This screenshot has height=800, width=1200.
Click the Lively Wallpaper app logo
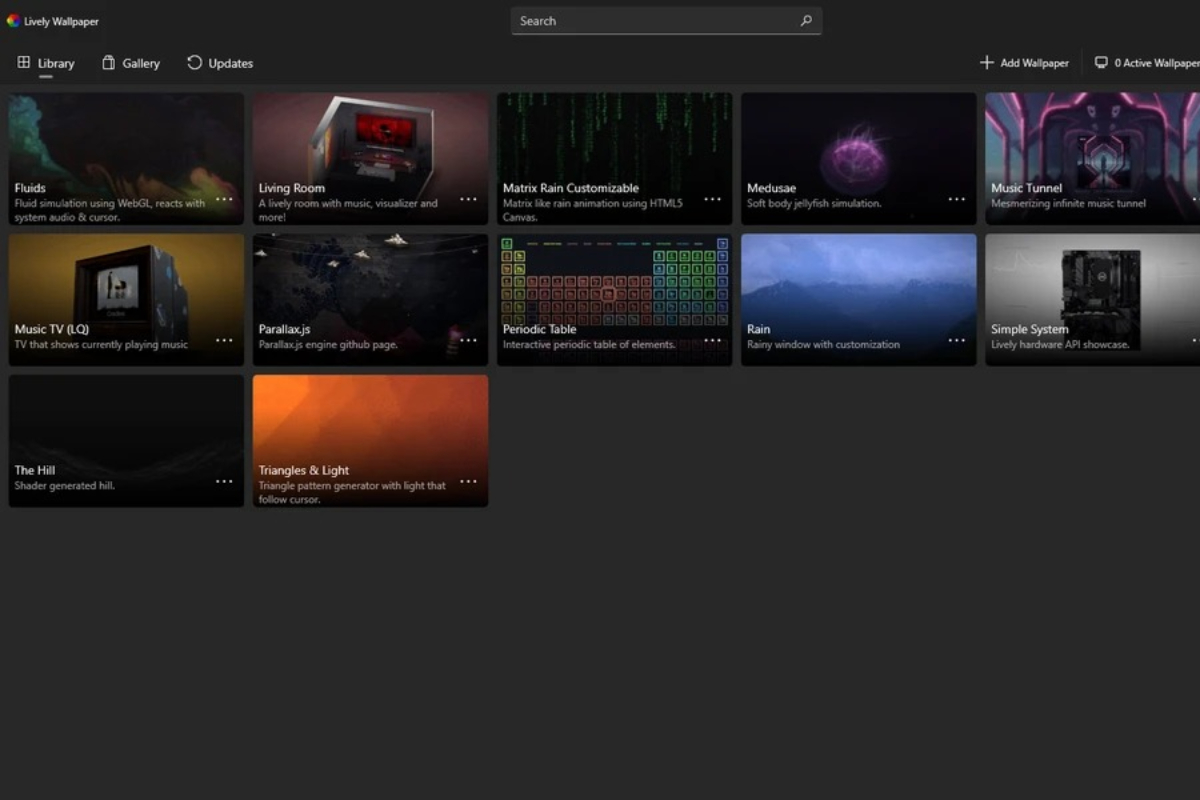click(13, 21)
